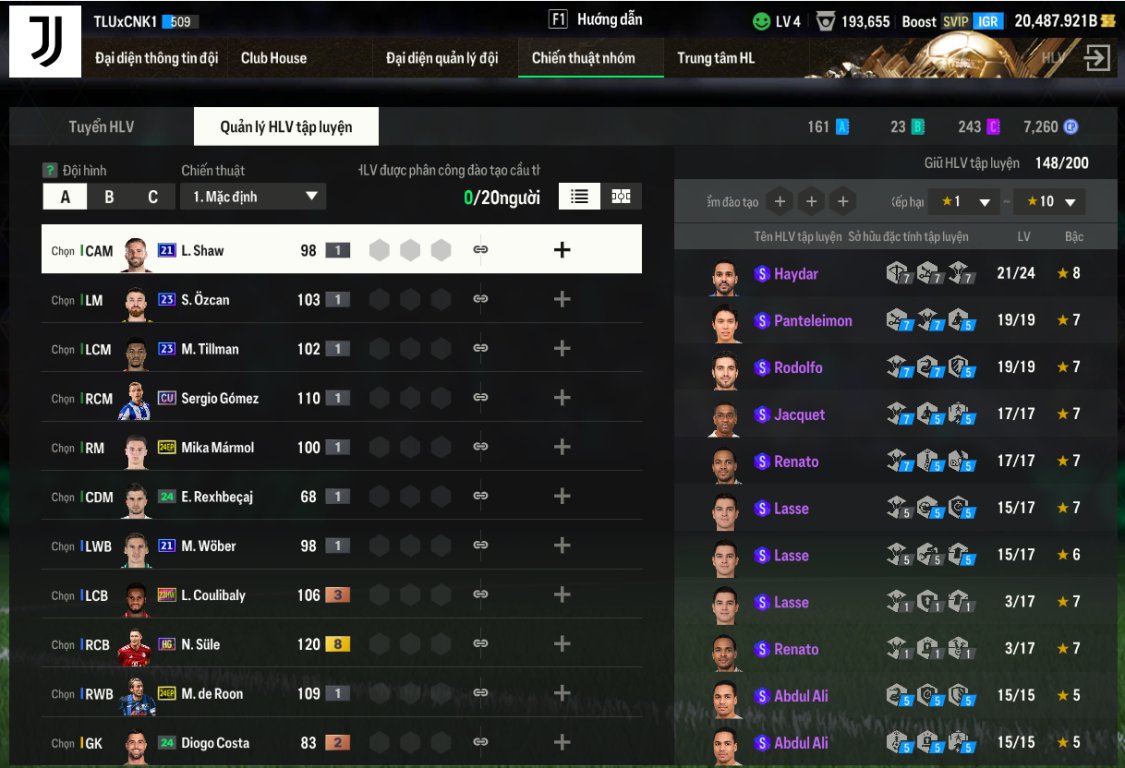1125x768 pixels.
Task: Open the '1. Mặc định' tactics dropdown
Action: tap(253, 197)
